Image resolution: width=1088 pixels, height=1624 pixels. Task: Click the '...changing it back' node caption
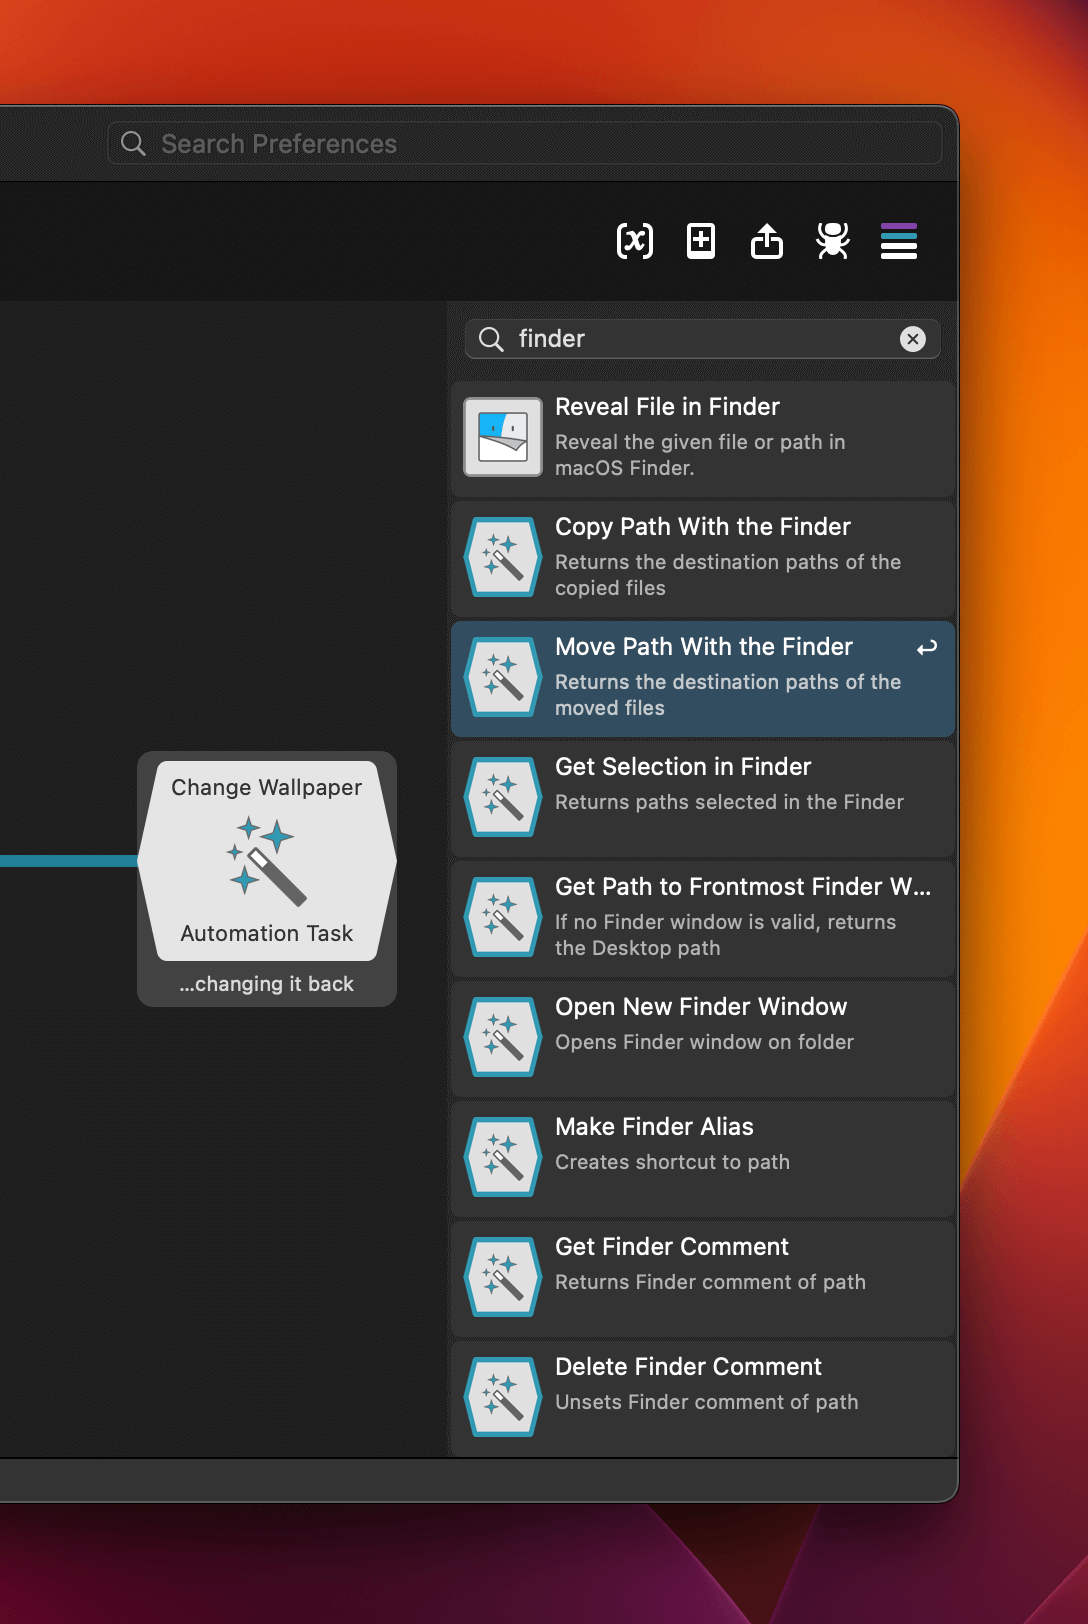266,984
